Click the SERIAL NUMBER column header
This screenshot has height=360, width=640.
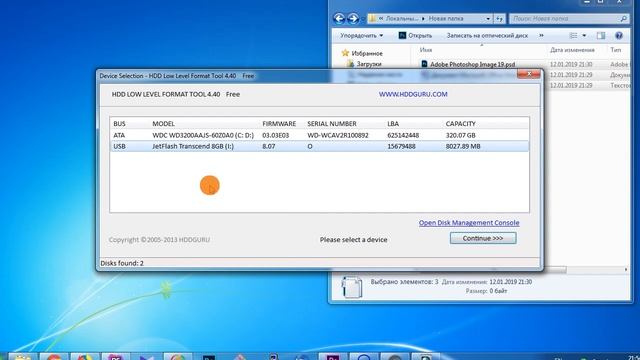[332, 124]
